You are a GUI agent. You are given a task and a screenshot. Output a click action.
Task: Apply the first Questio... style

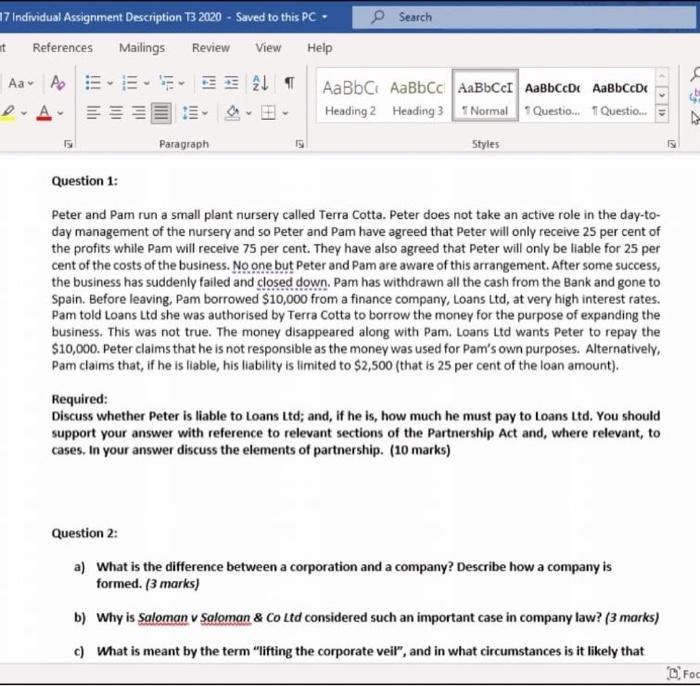click(x=553, y=95)
